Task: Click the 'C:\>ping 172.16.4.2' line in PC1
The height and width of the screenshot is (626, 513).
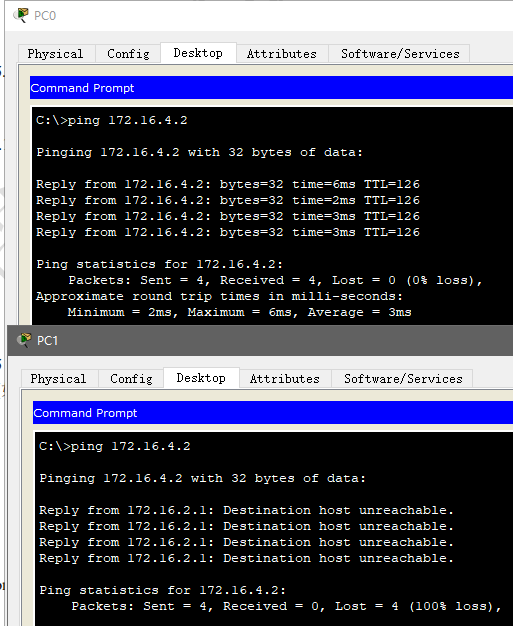Action: tap(115, 446)
